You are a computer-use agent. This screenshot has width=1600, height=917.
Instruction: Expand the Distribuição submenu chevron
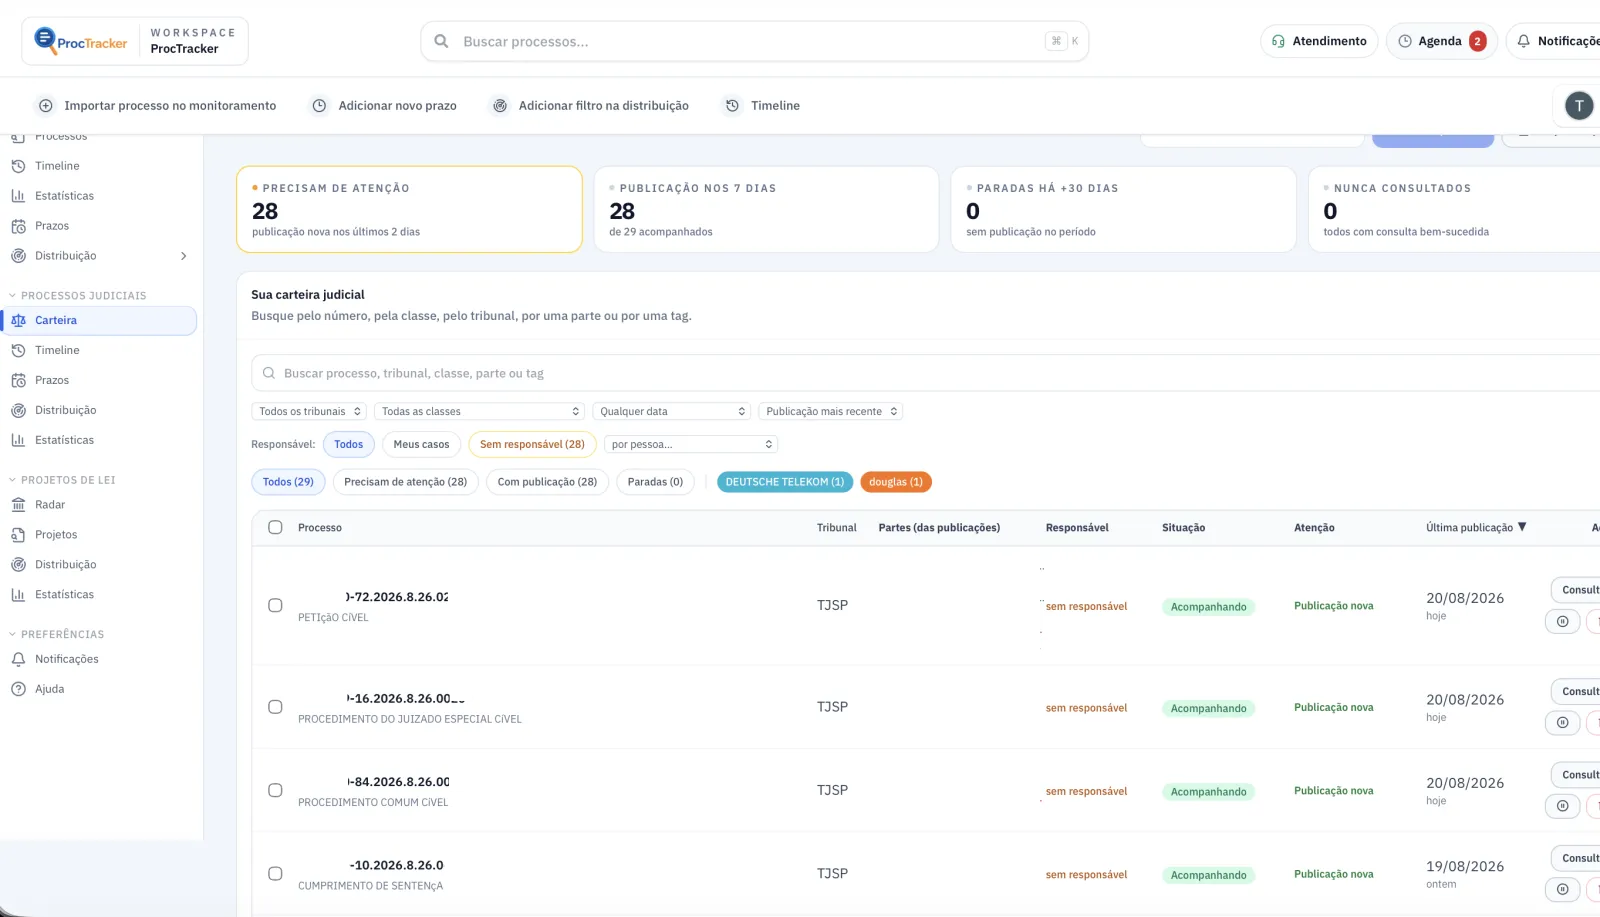183,256
